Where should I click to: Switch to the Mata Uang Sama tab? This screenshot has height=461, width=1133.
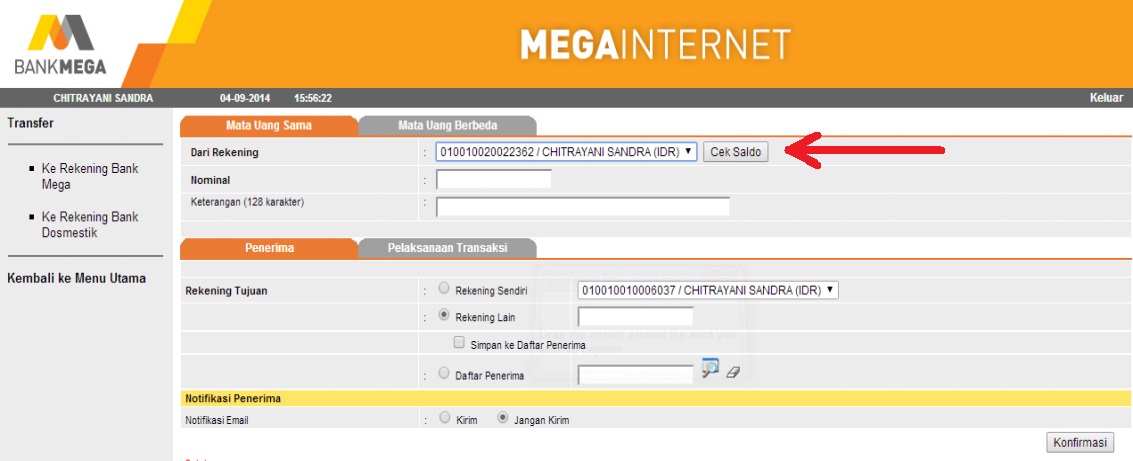pyautogui.click(x=269, y=126)
